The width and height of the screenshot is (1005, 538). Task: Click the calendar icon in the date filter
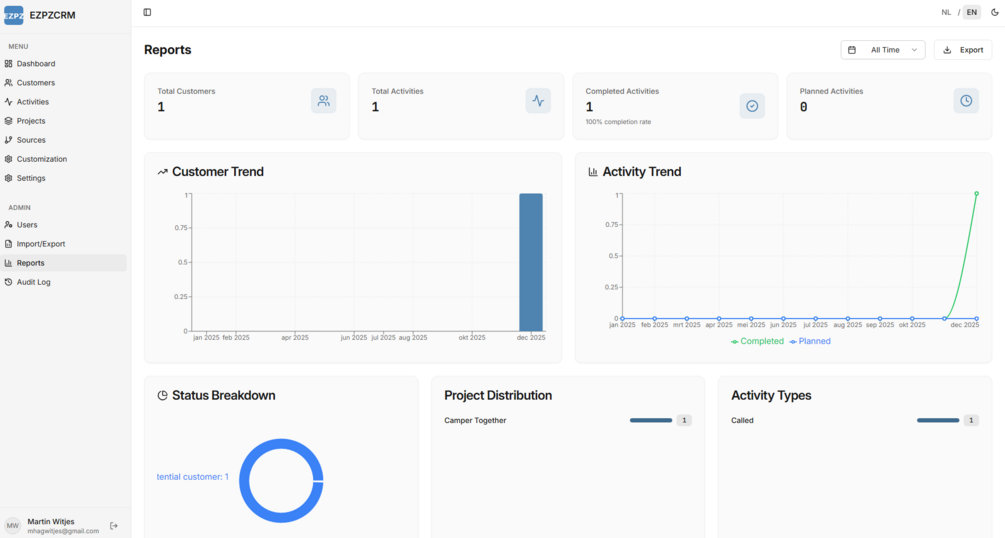point(852,50)
